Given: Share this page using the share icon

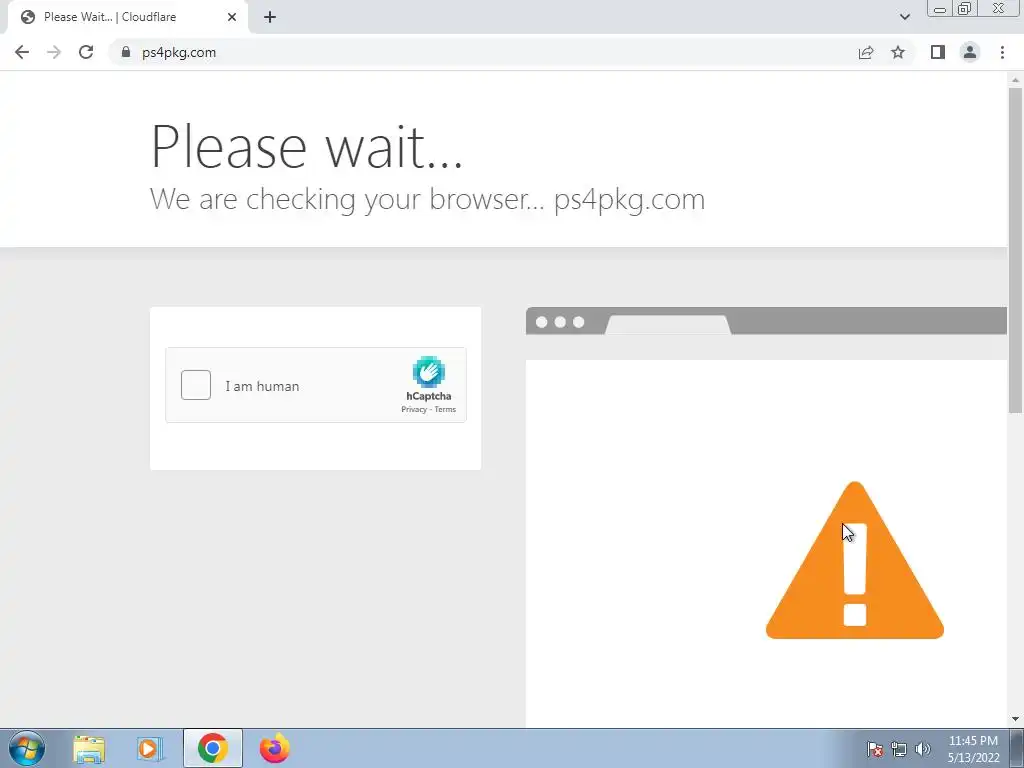Looking at the screenshot, I should pyautogui.click(x=866, y=52).
